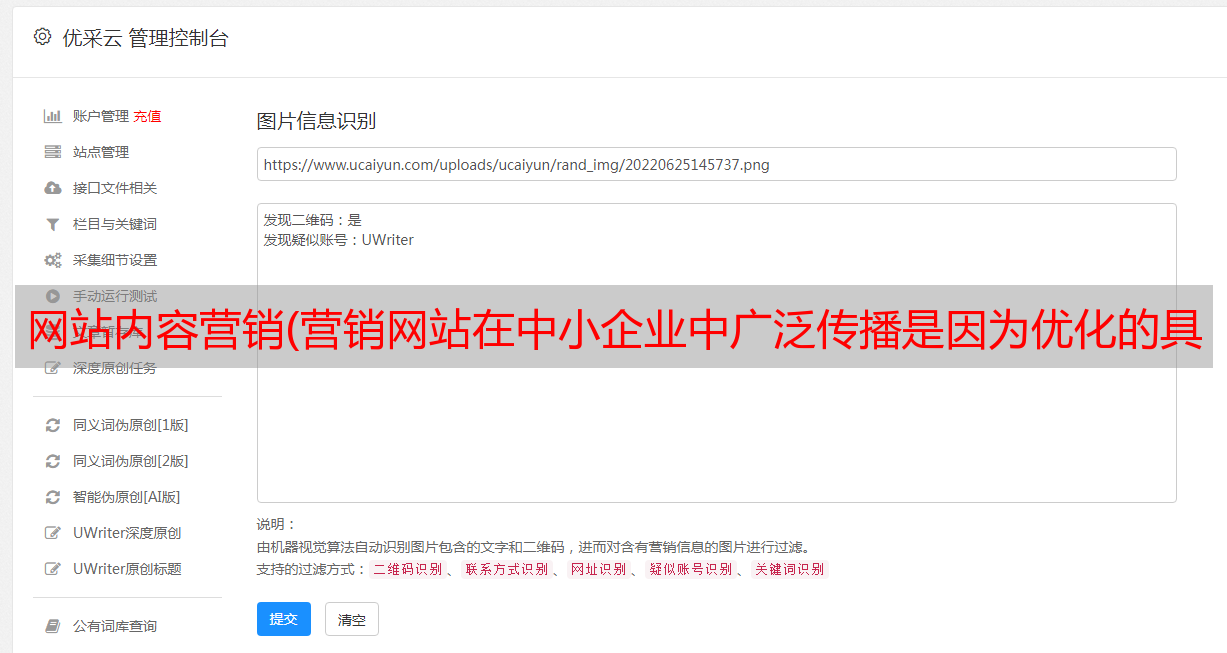The image size is (1227, 653).
Task: Open 栏目与关键词 in the sidebar
Action: pos(115,224)
